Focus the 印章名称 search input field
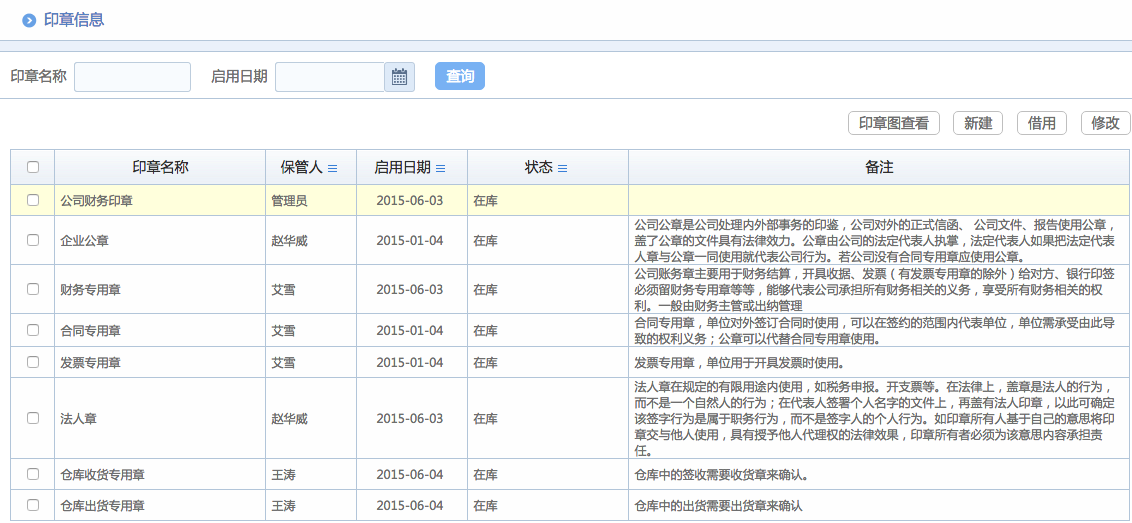Screen dimensions: 1132x523 coord(132,77)
